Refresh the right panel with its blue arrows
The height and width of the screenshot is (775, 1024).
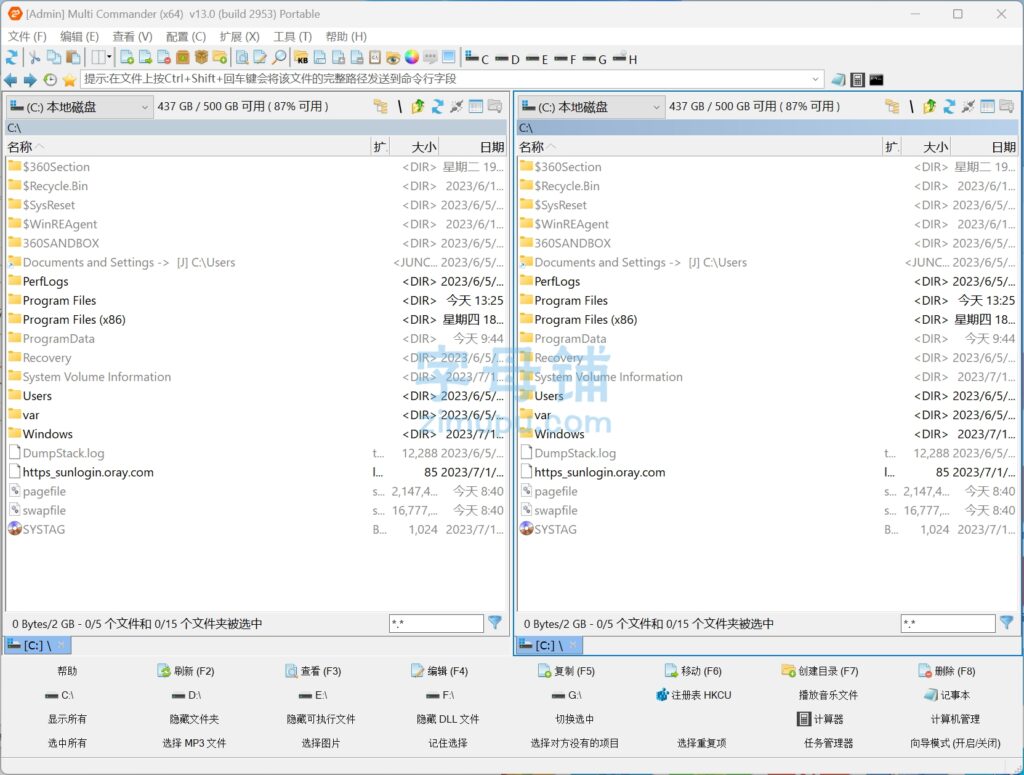point(949,106)
